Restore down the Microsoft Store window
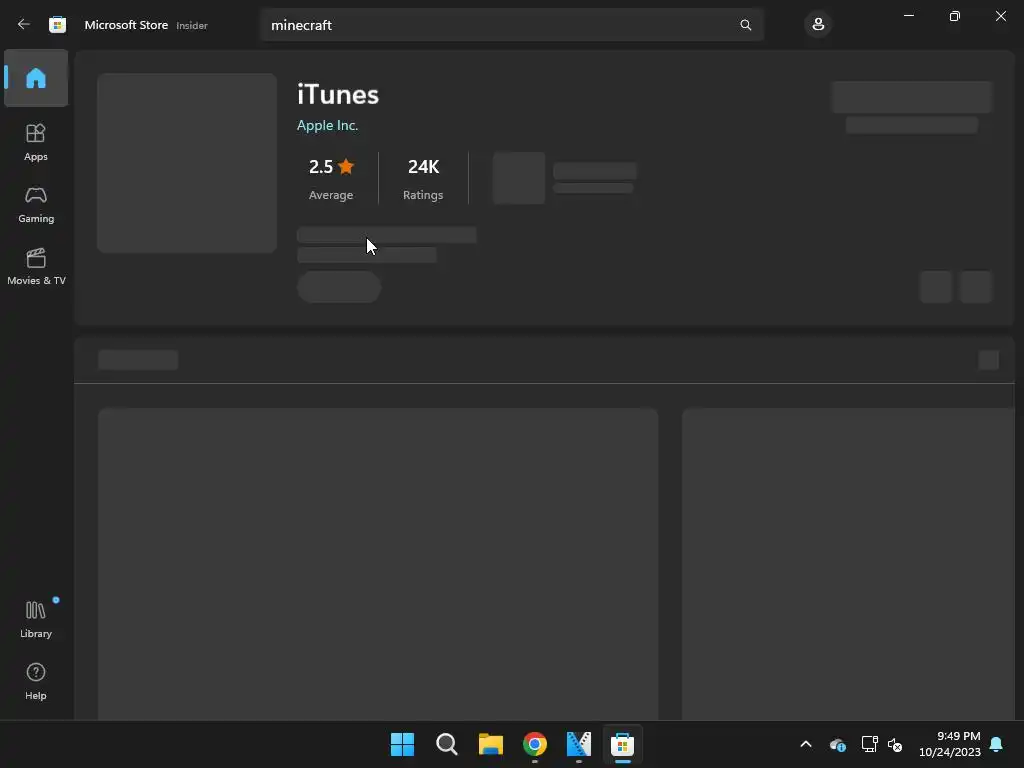1024x768 pixels. tap(955, 16)
